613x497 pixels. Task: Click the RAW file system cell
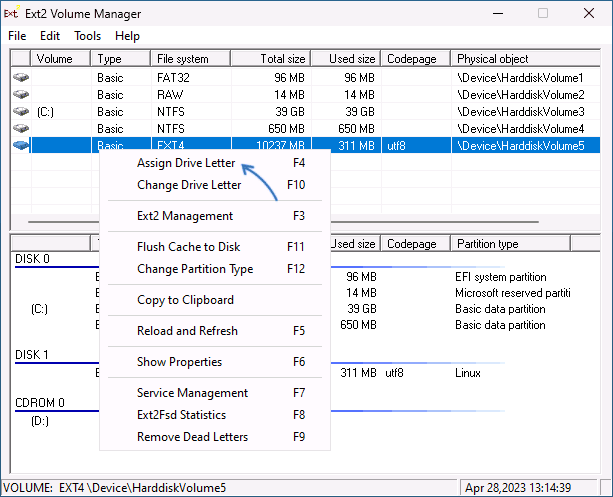(170, 95)
